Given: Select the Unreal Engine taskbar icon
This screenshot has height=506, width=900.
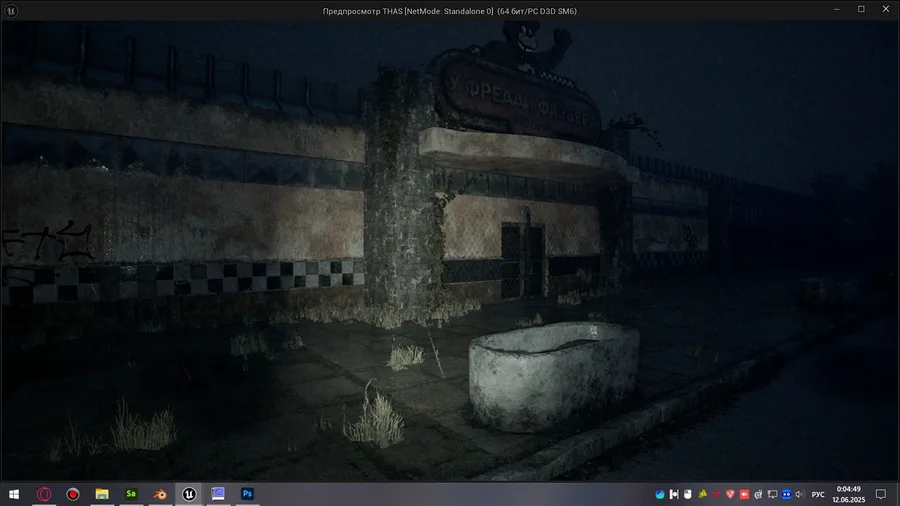Looking at the screenshot, I should coord(189,494).
